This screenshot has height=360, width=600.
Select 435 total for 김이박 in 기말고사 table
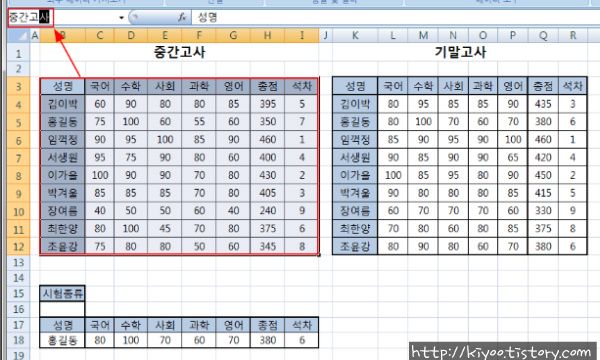tap(543, 104)
